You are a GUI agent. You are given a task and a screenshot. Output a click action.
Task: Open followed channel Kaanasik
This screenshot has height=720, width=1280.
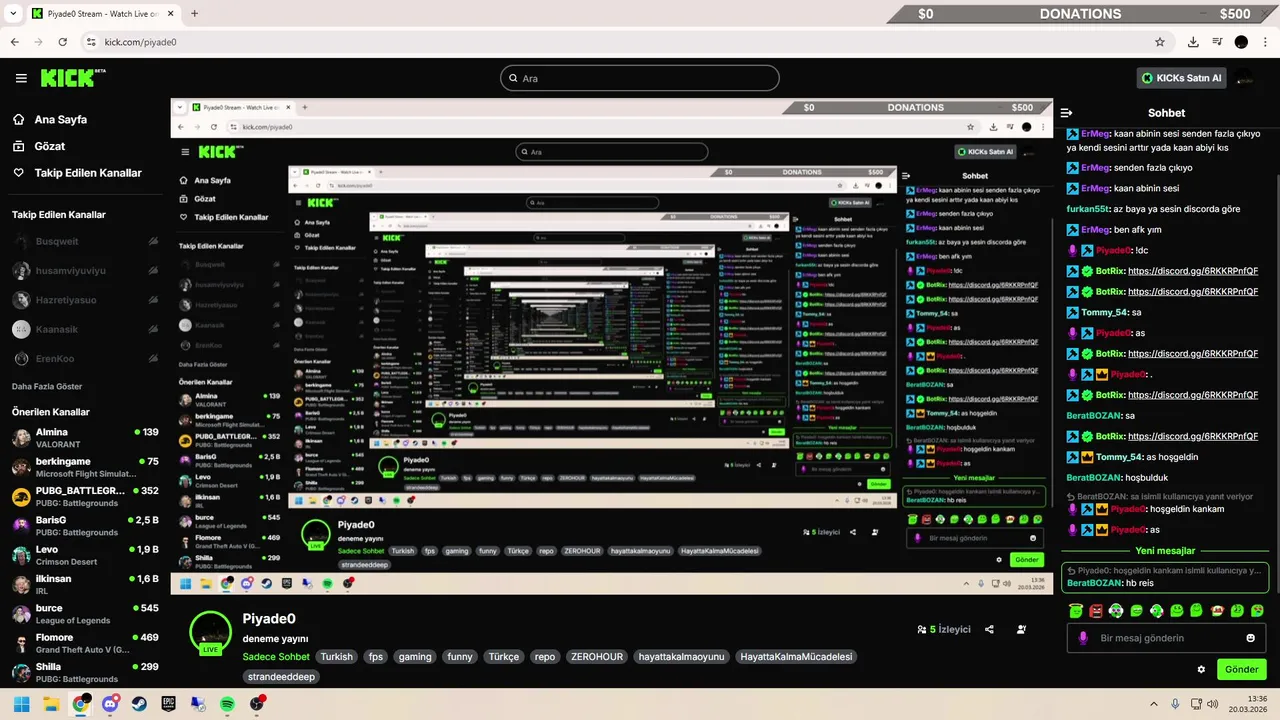click(x=85, y=329)
